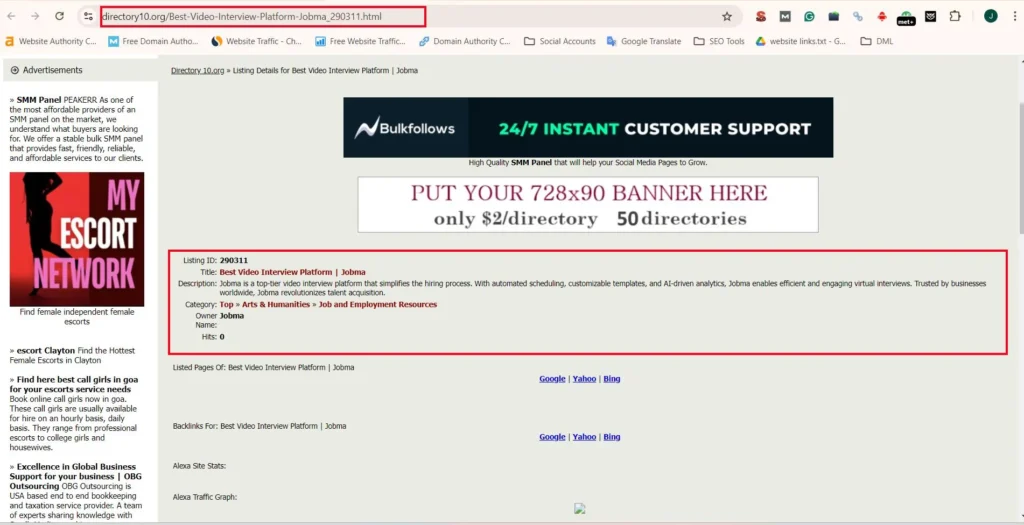The height and width of the screenshot is (525, 1024).
Task: Expand DML bookmark folder
Action: (876, 41)
